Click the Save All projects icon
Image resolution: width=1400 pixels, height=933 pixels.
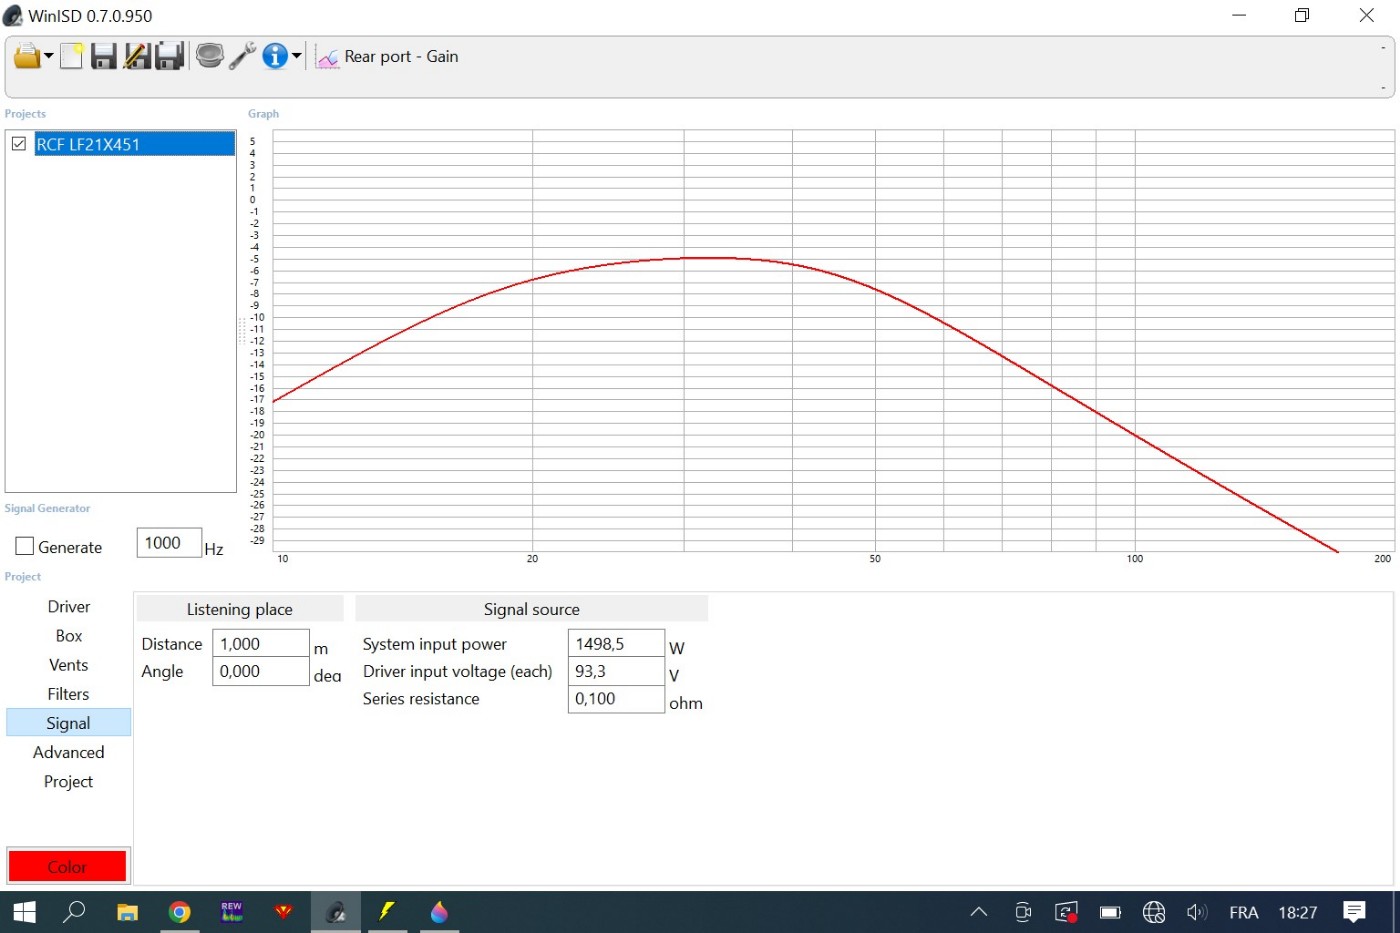pos(169,57)
